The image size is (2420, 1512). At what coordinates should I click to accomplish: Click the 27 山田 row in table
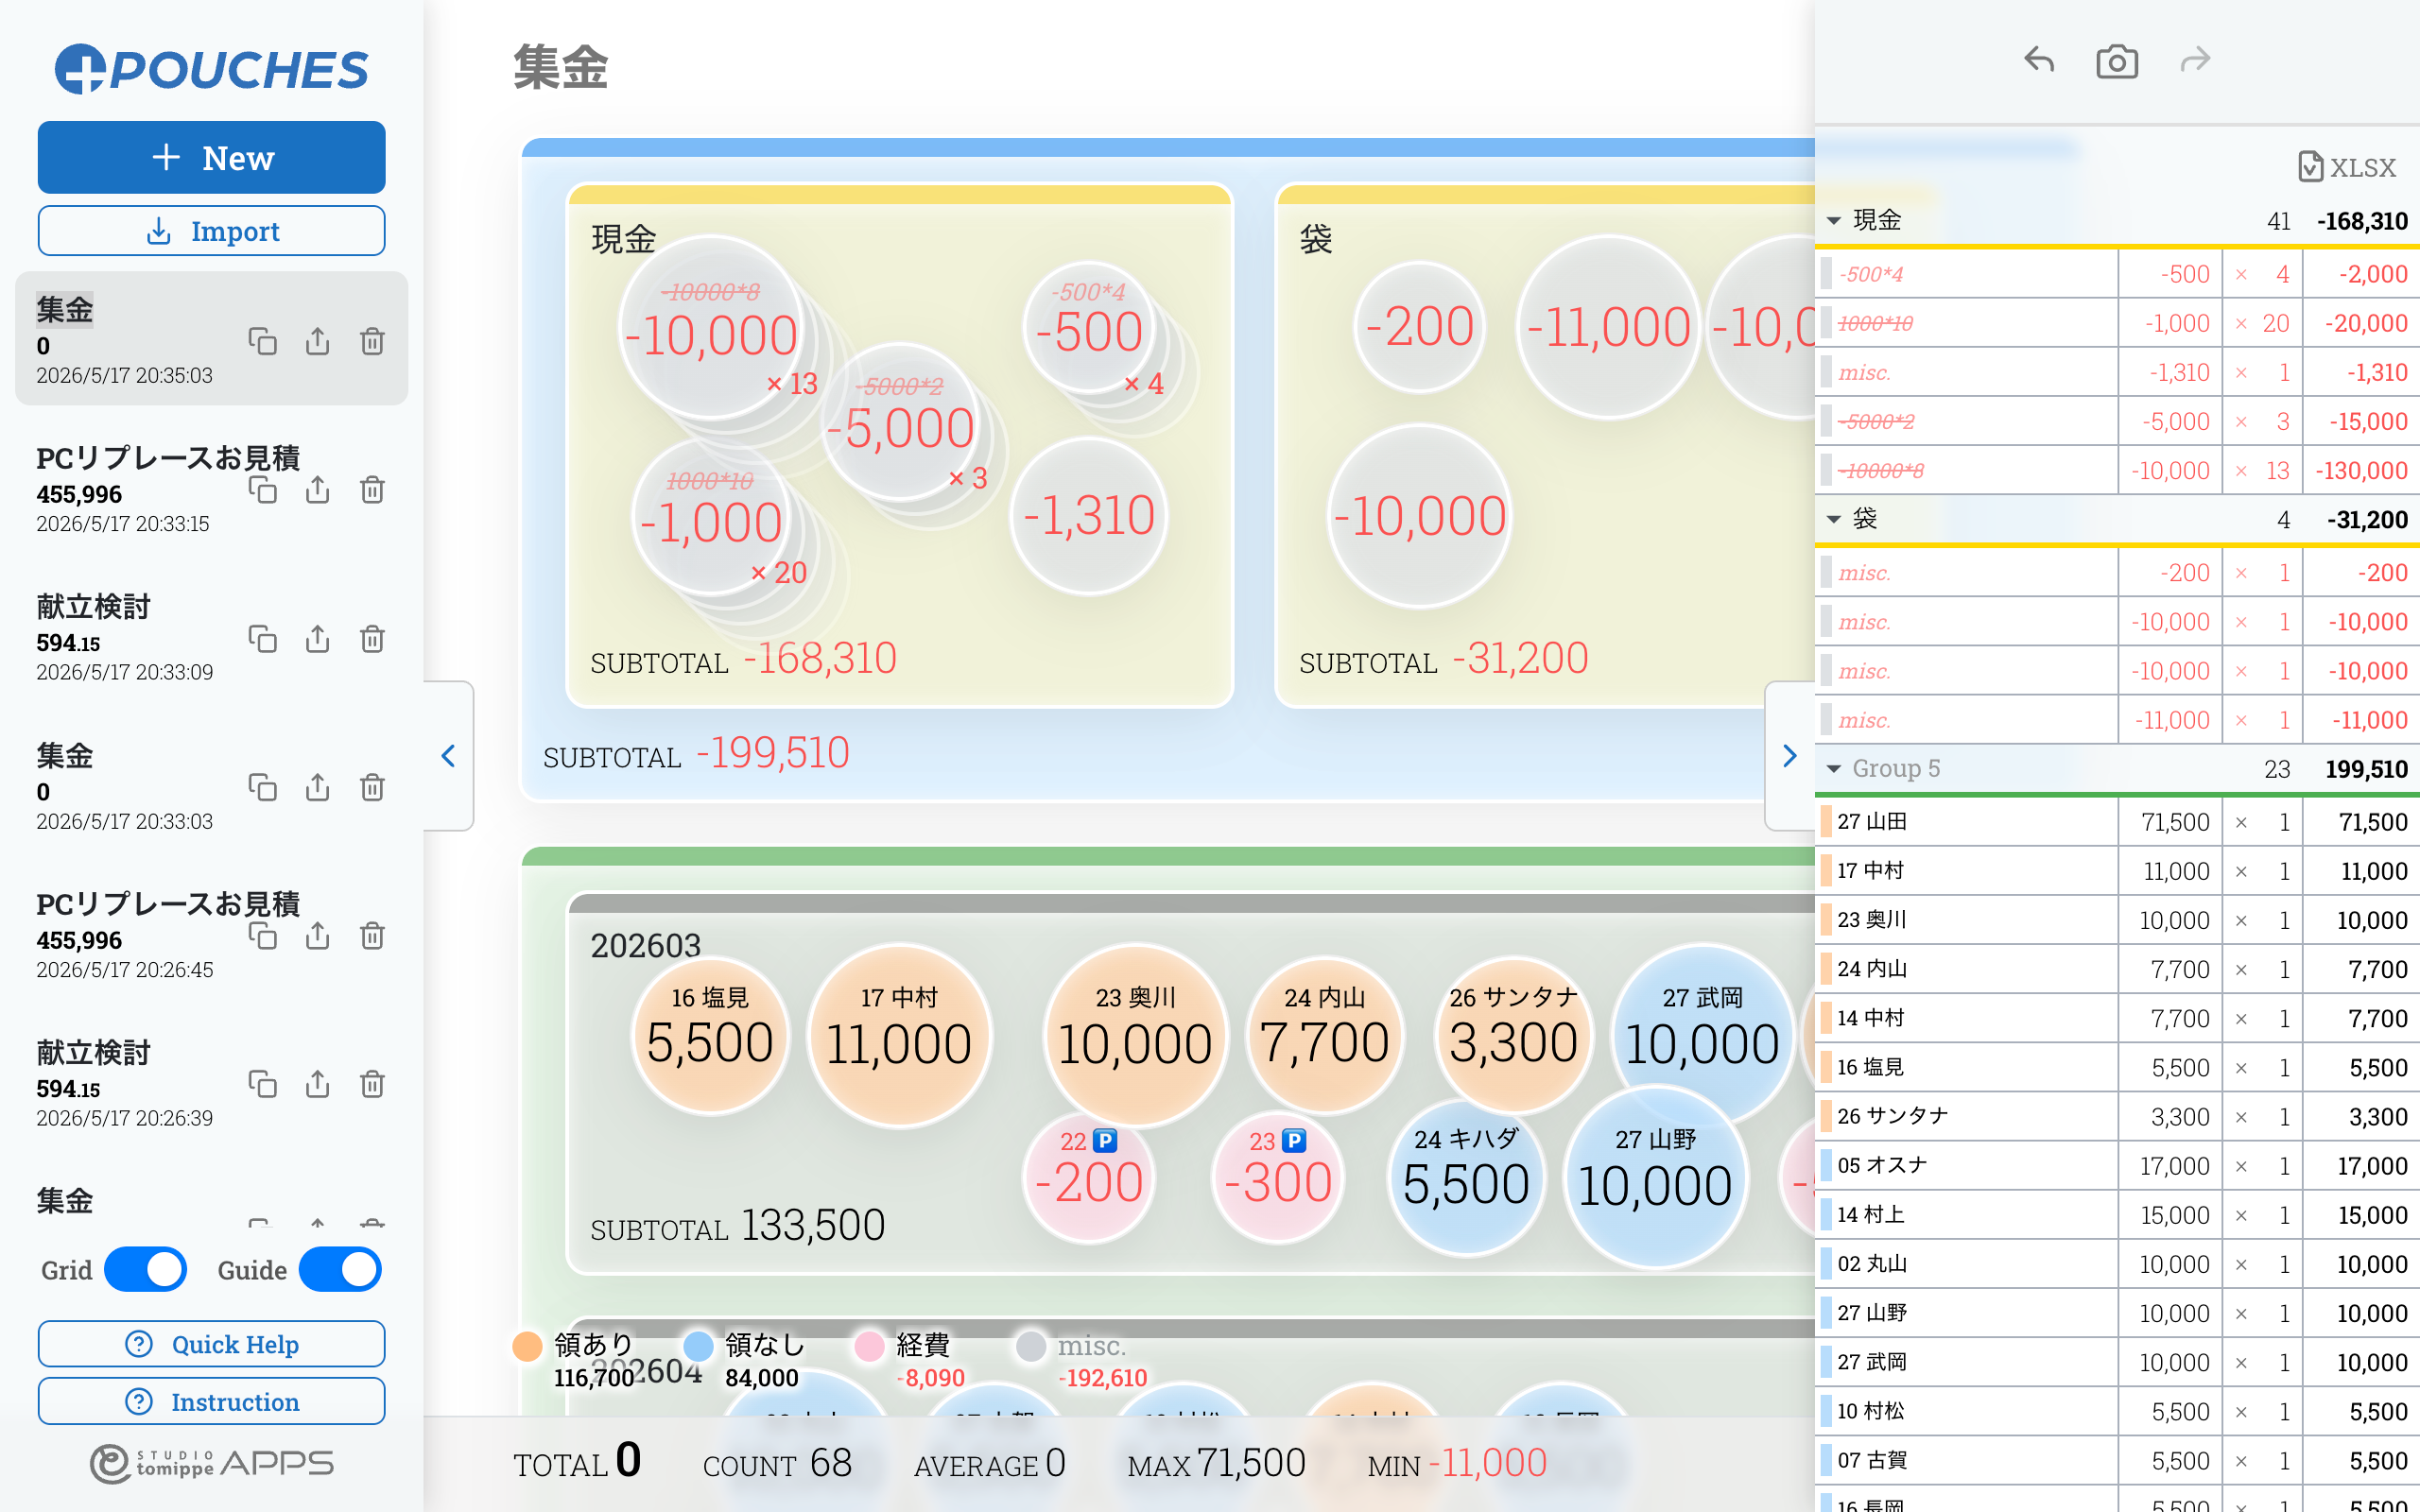(x=2117, y=821)
